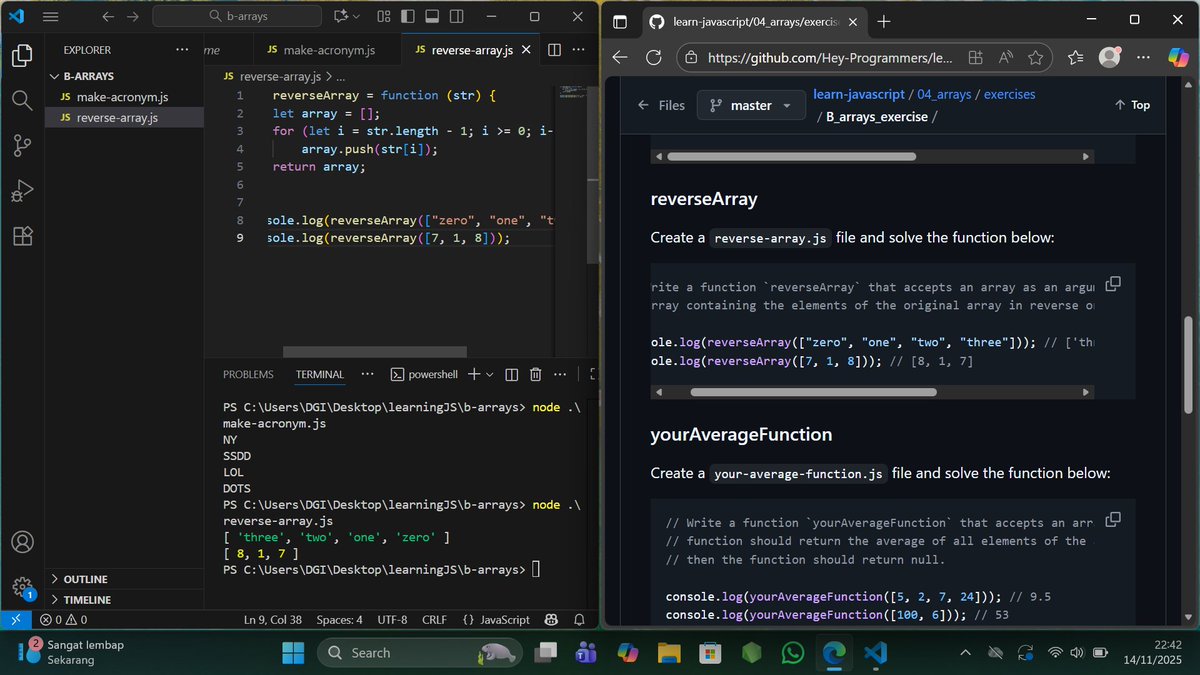This screenshot has height=675, width=1200.
Task: Switch to the PROBLEMS tab
Action: click(248, 374)
